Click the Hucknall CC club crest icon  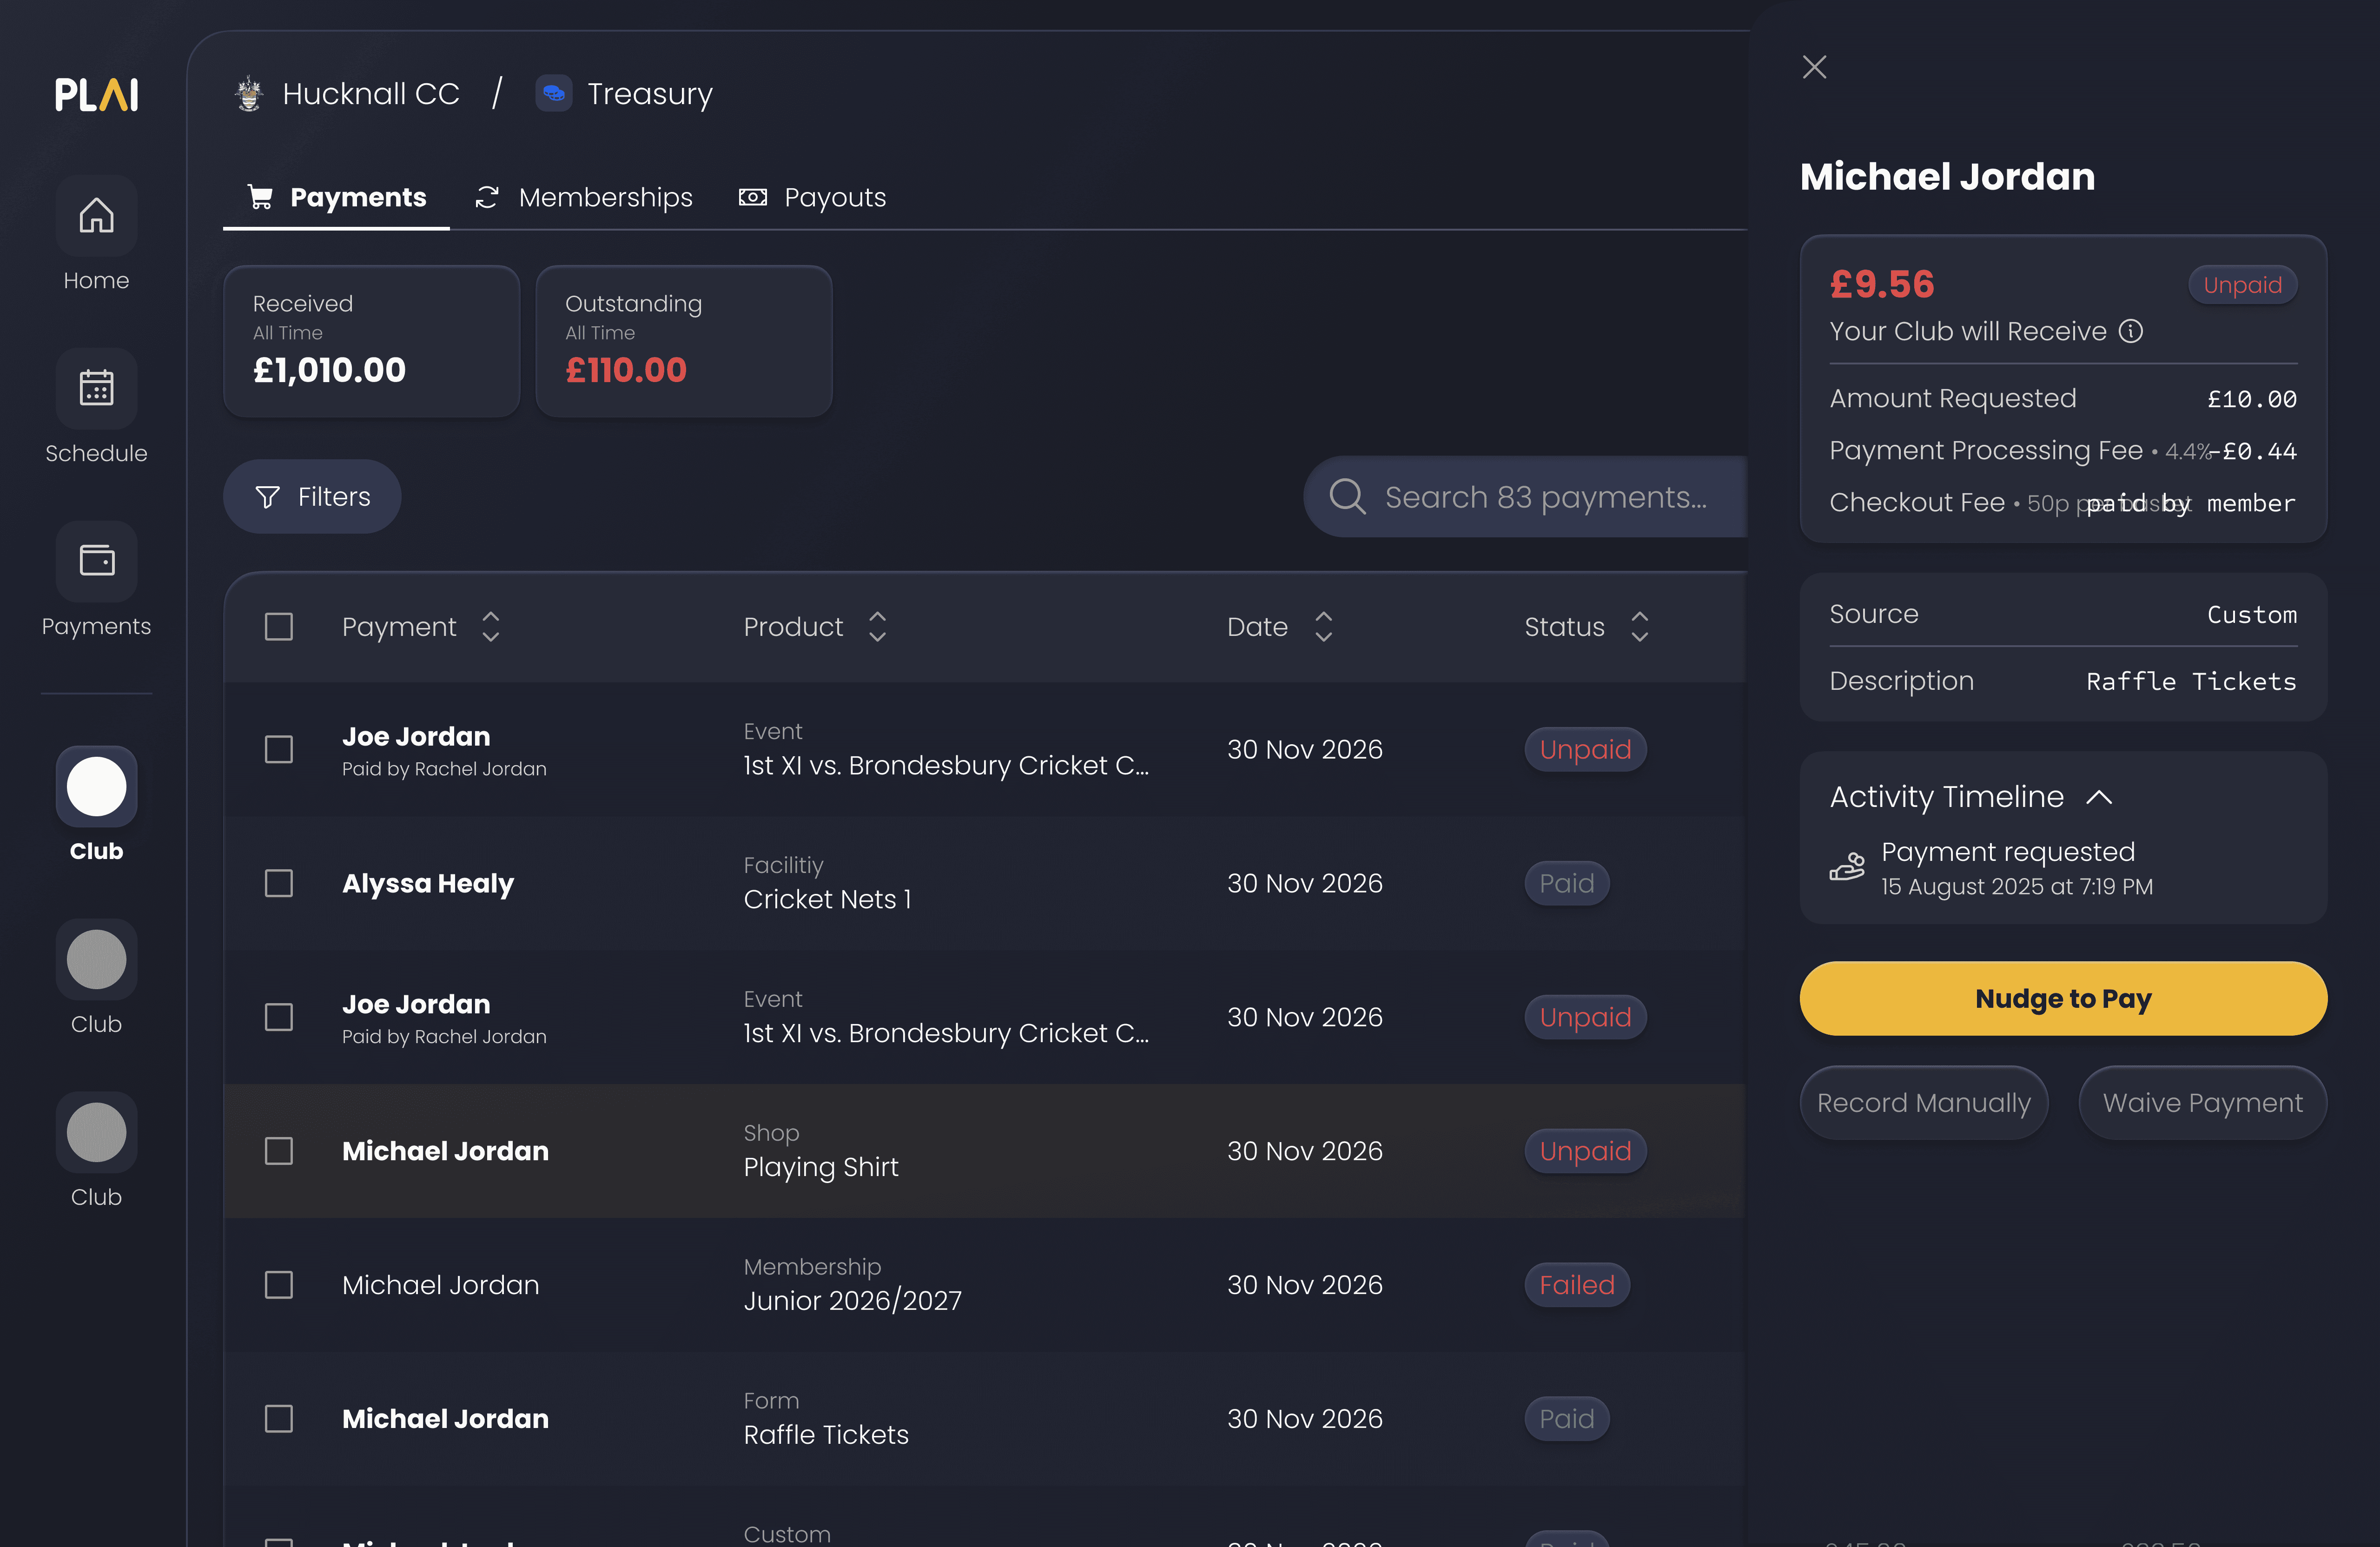(249, 94)
